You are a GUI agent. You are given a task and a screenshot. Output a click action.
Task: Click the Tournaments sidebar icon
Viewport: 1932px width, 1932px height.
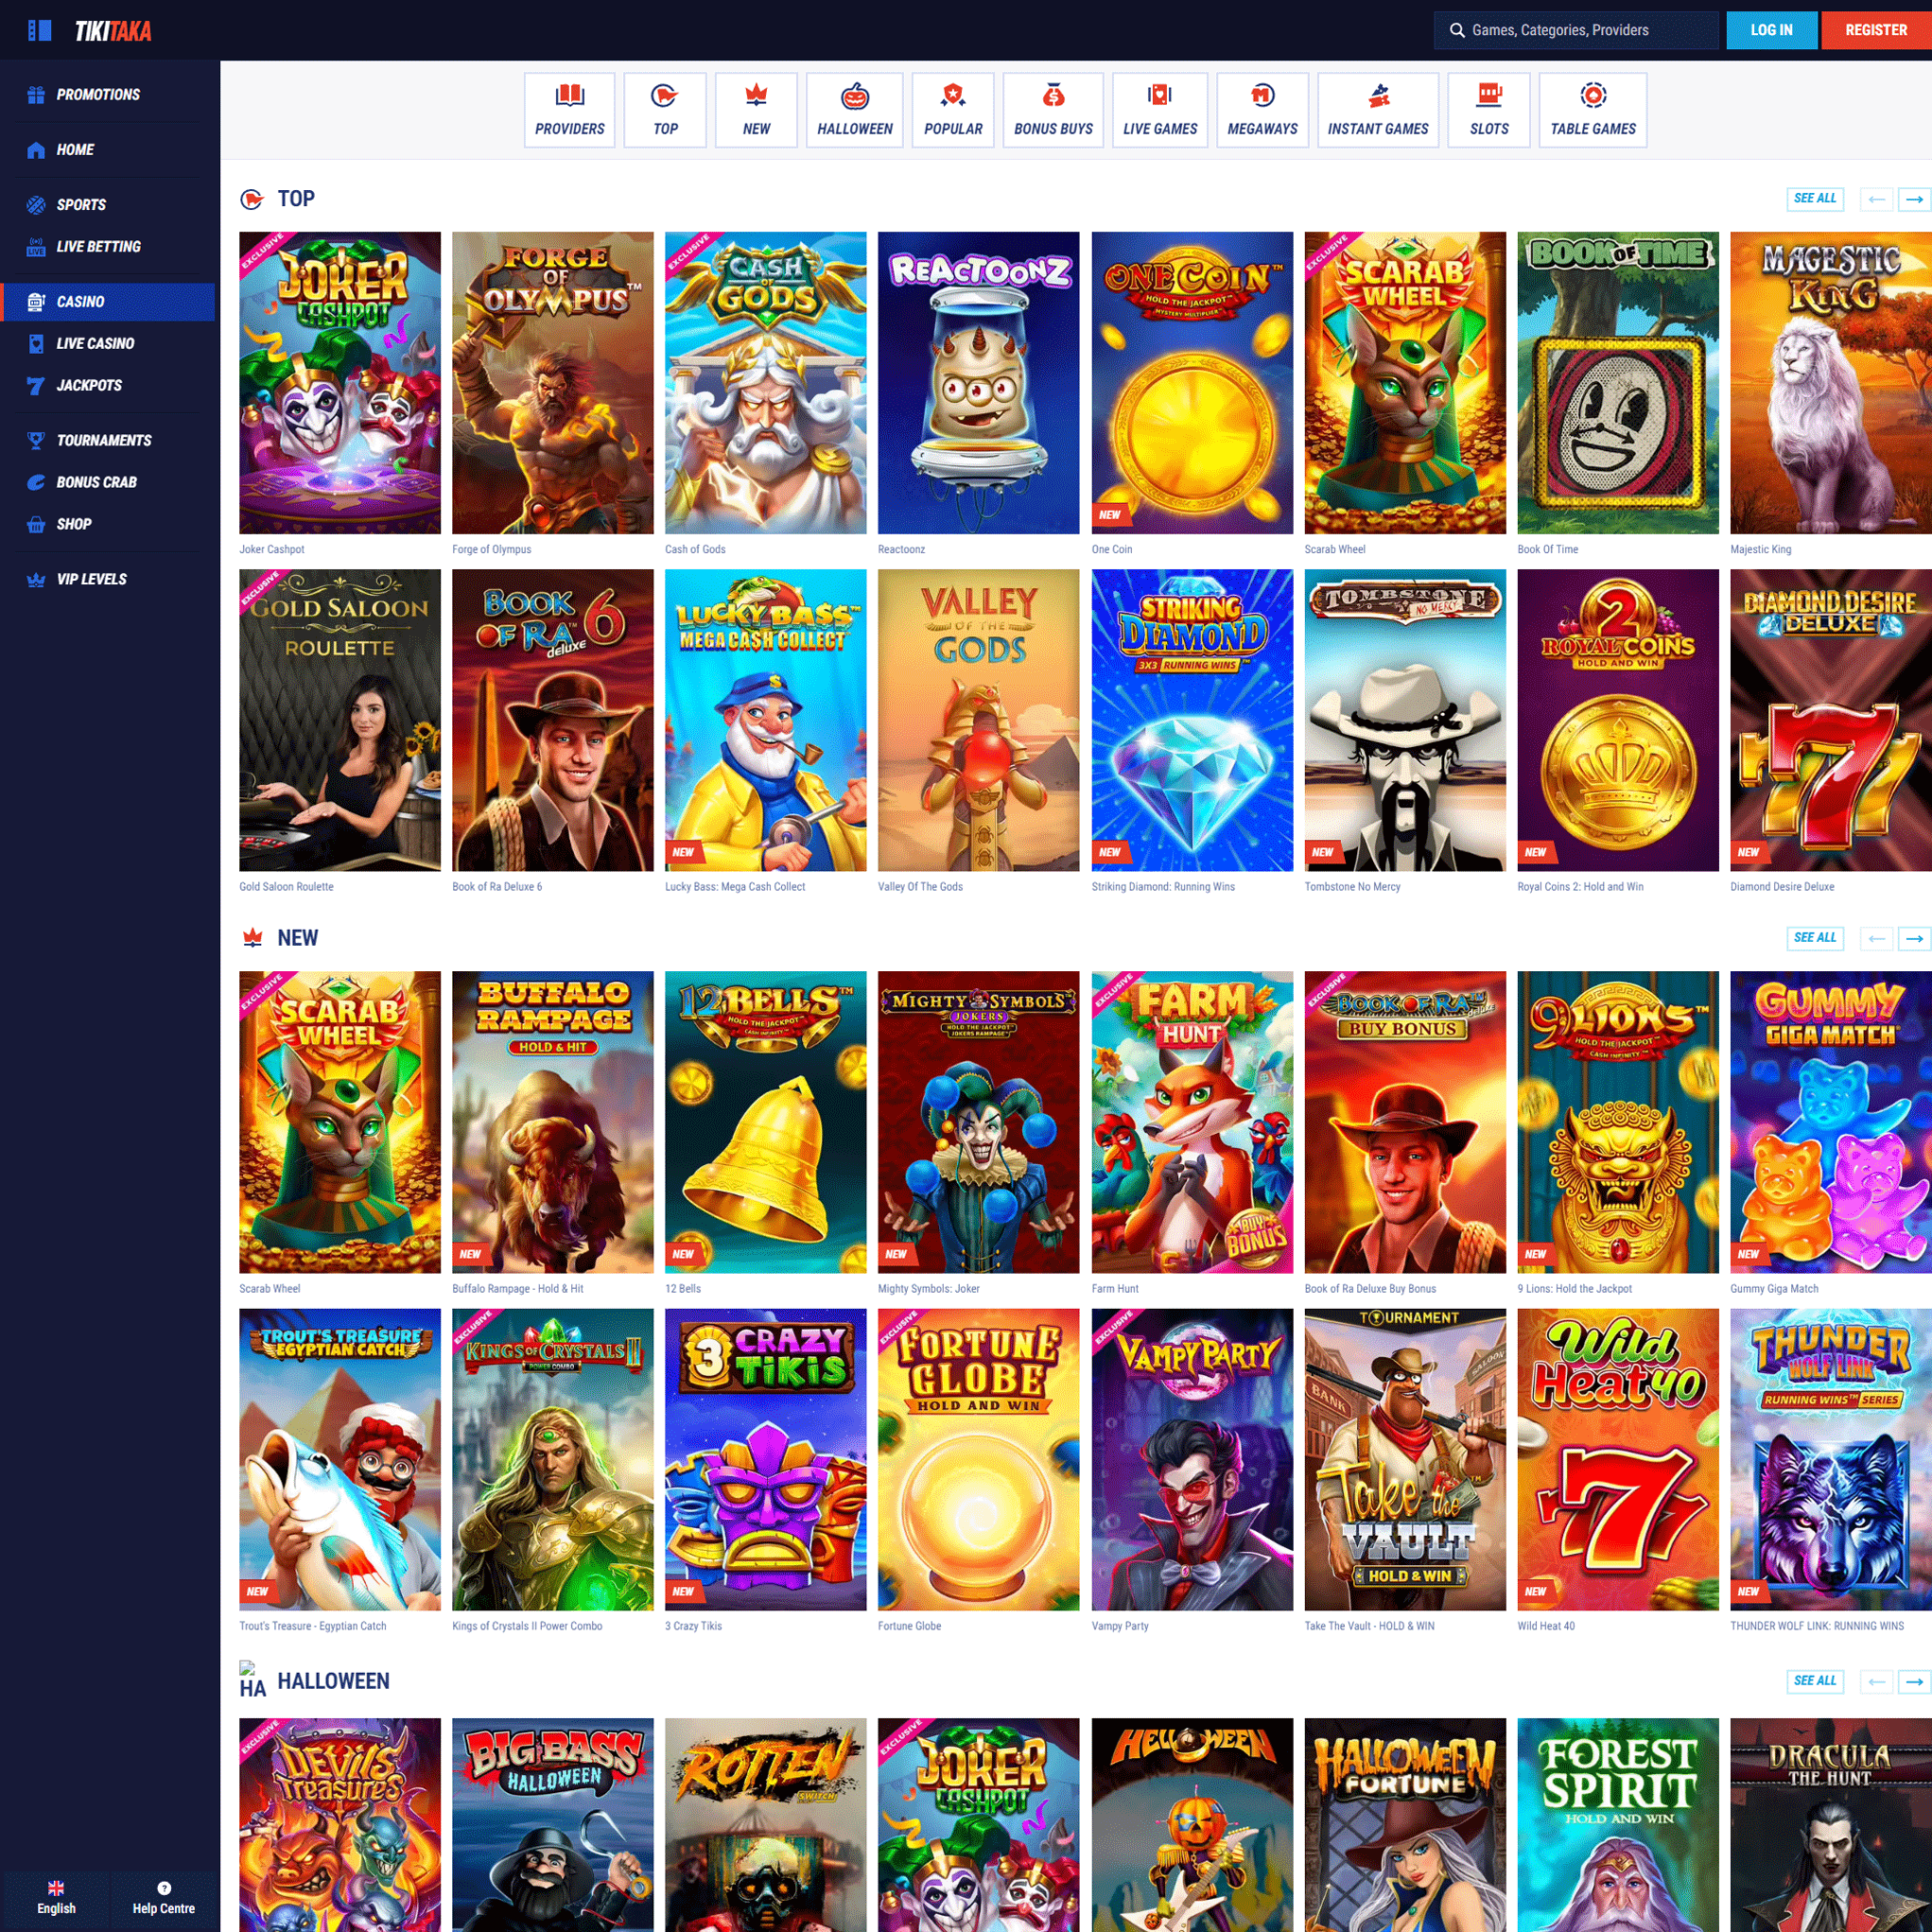click(35, 441)
